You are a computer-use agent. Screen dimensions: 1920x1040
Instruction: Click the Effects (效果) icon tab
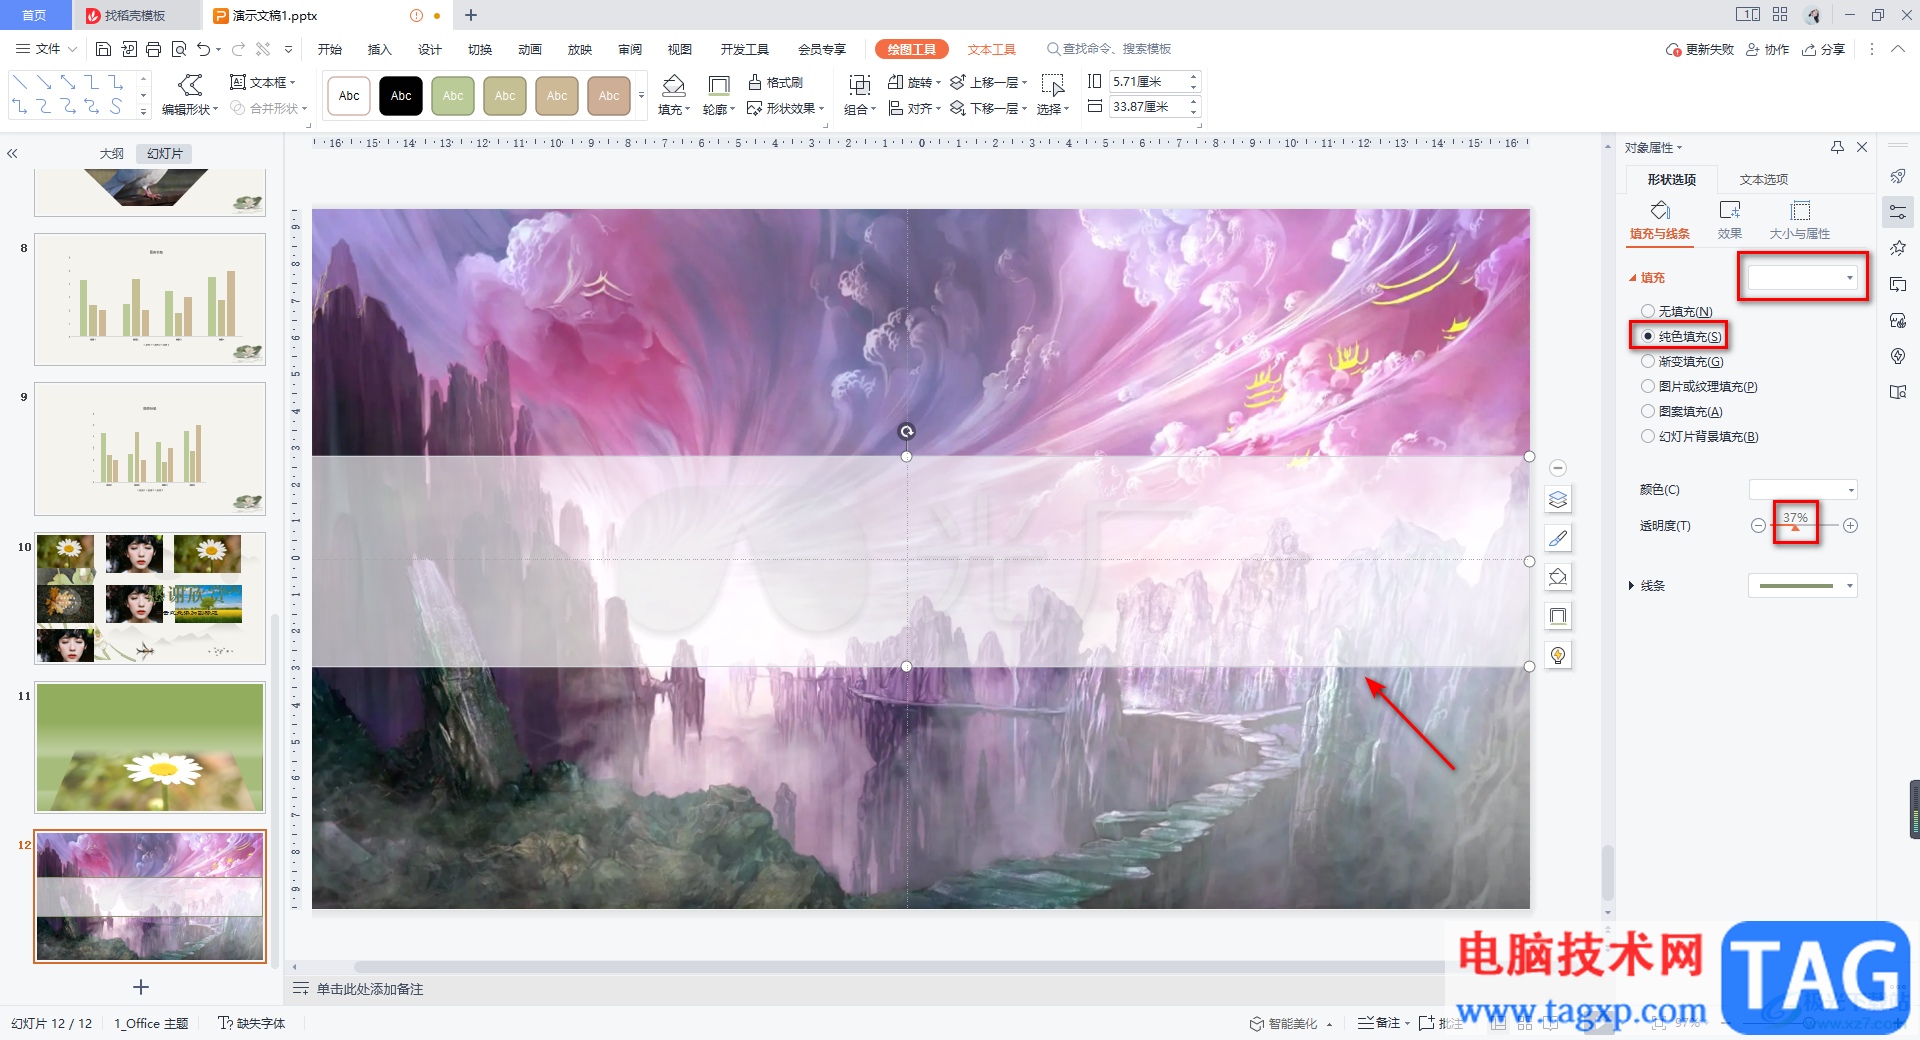(x=1730, y=220)
